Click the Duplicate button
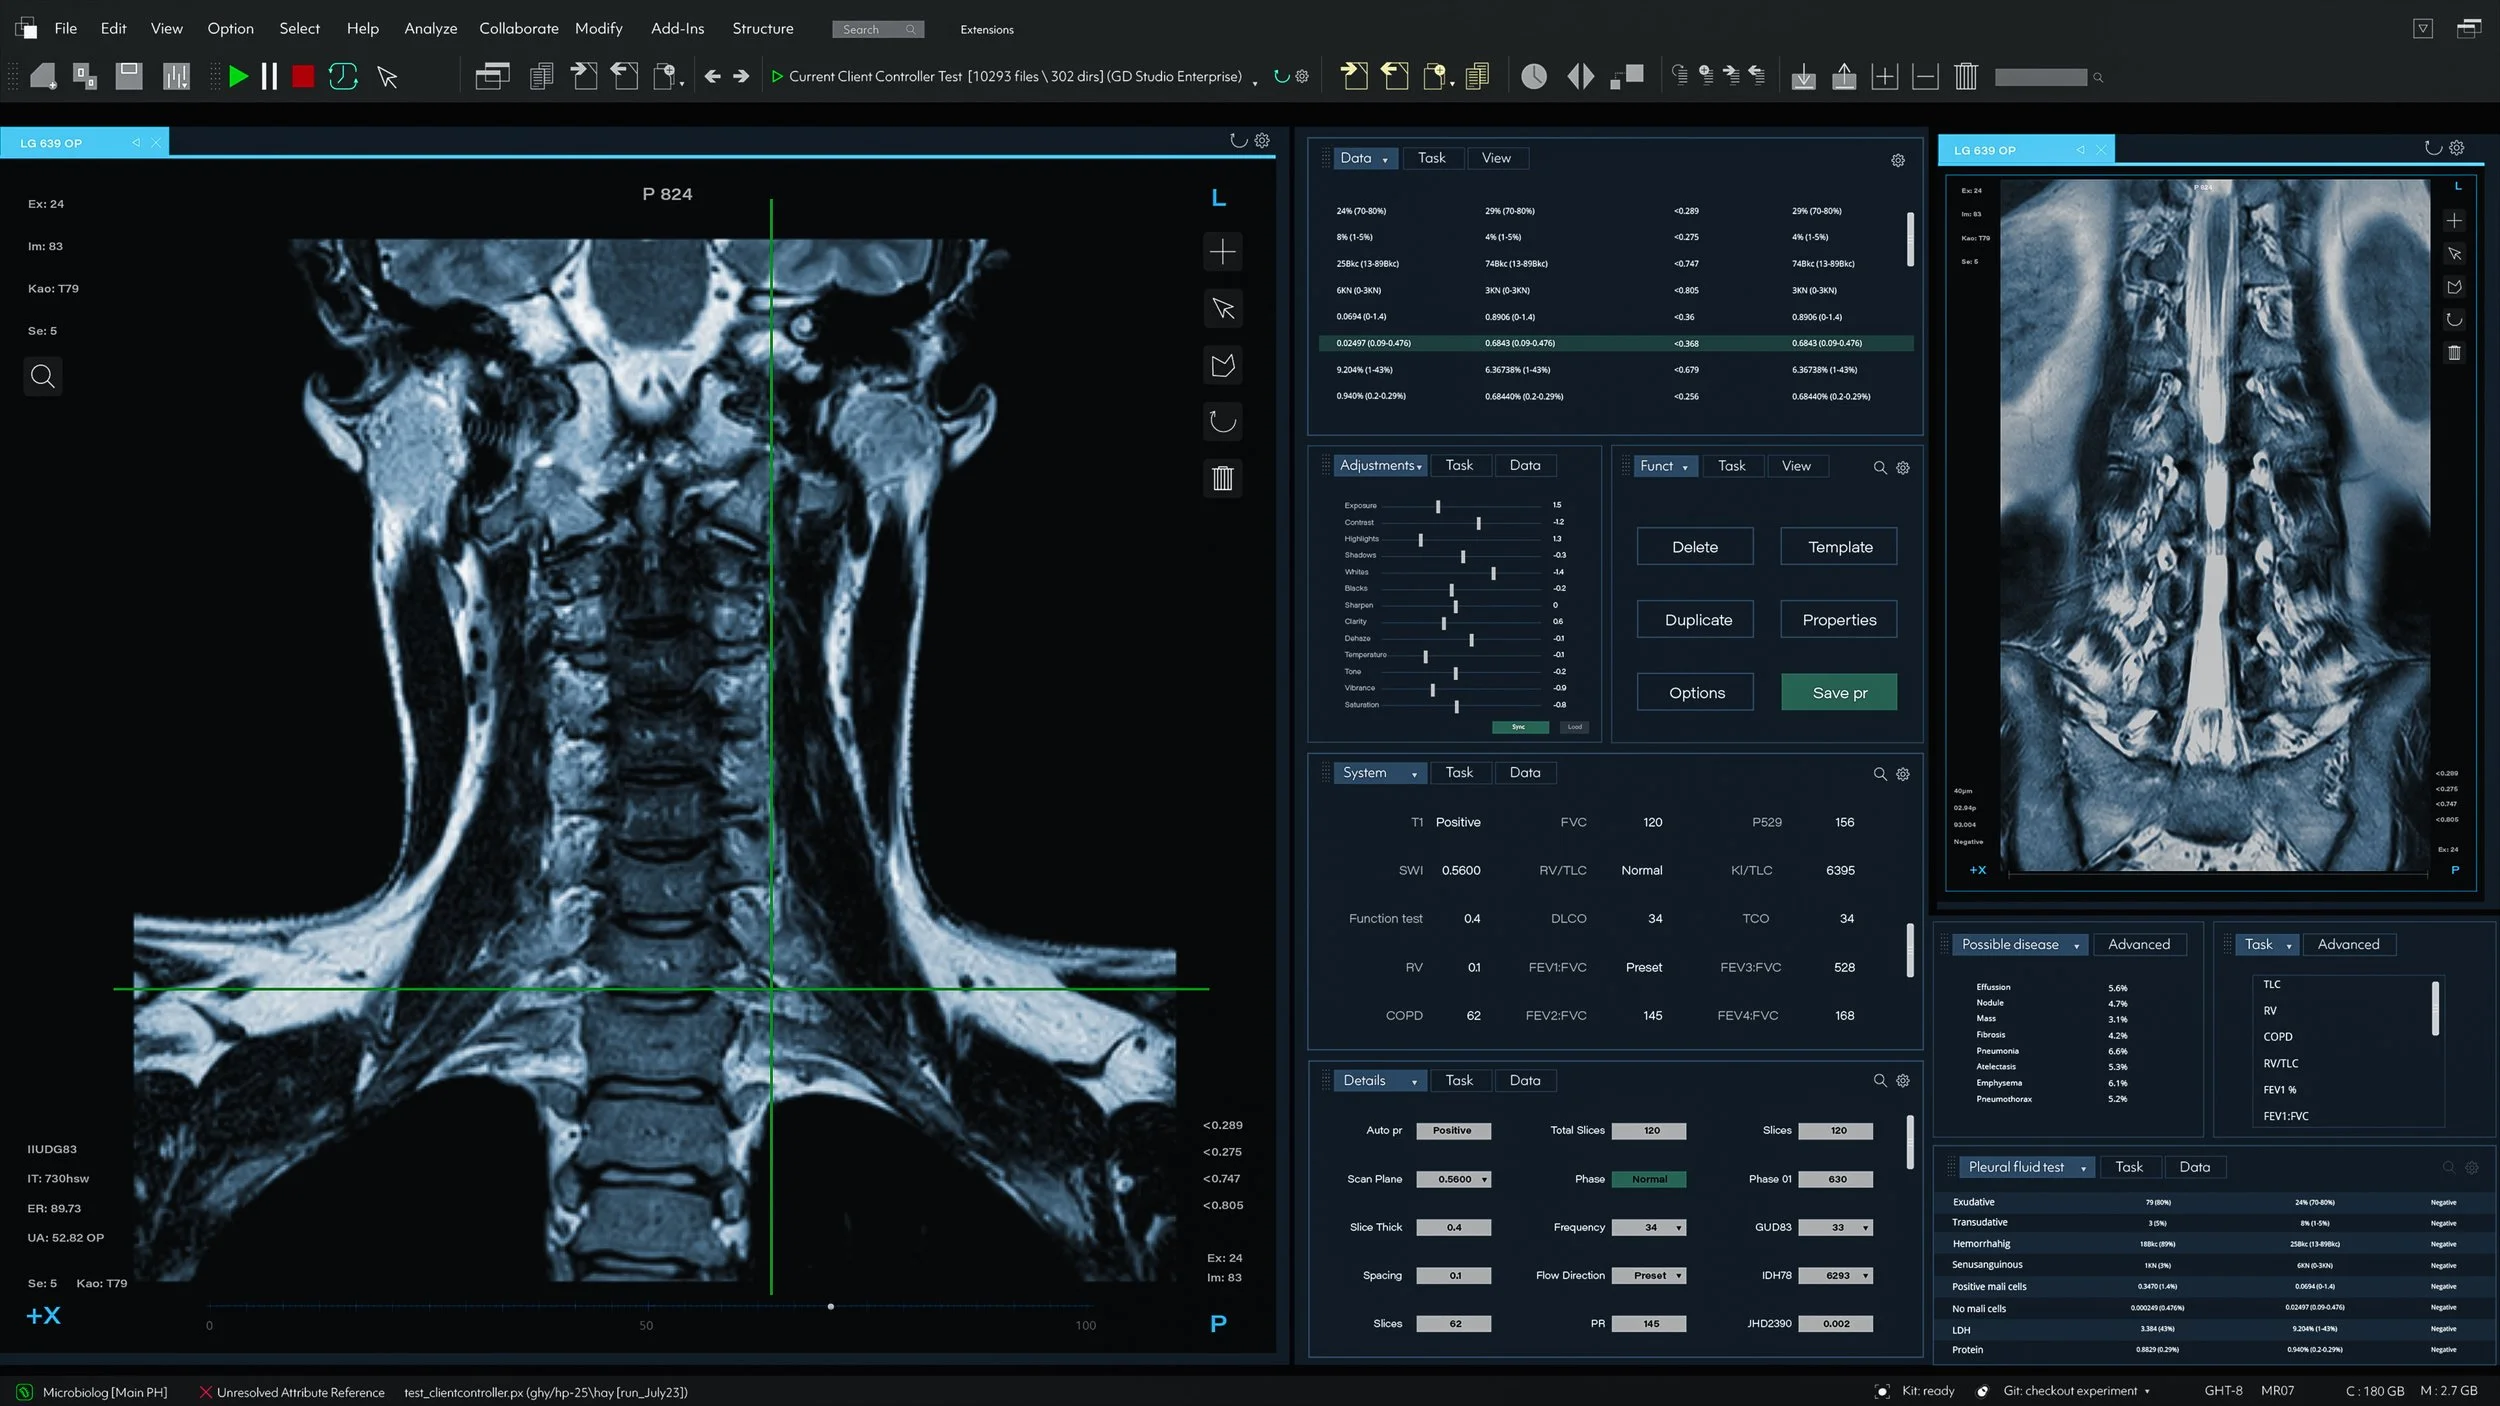2500x1406 pixels. [1696, 619]
